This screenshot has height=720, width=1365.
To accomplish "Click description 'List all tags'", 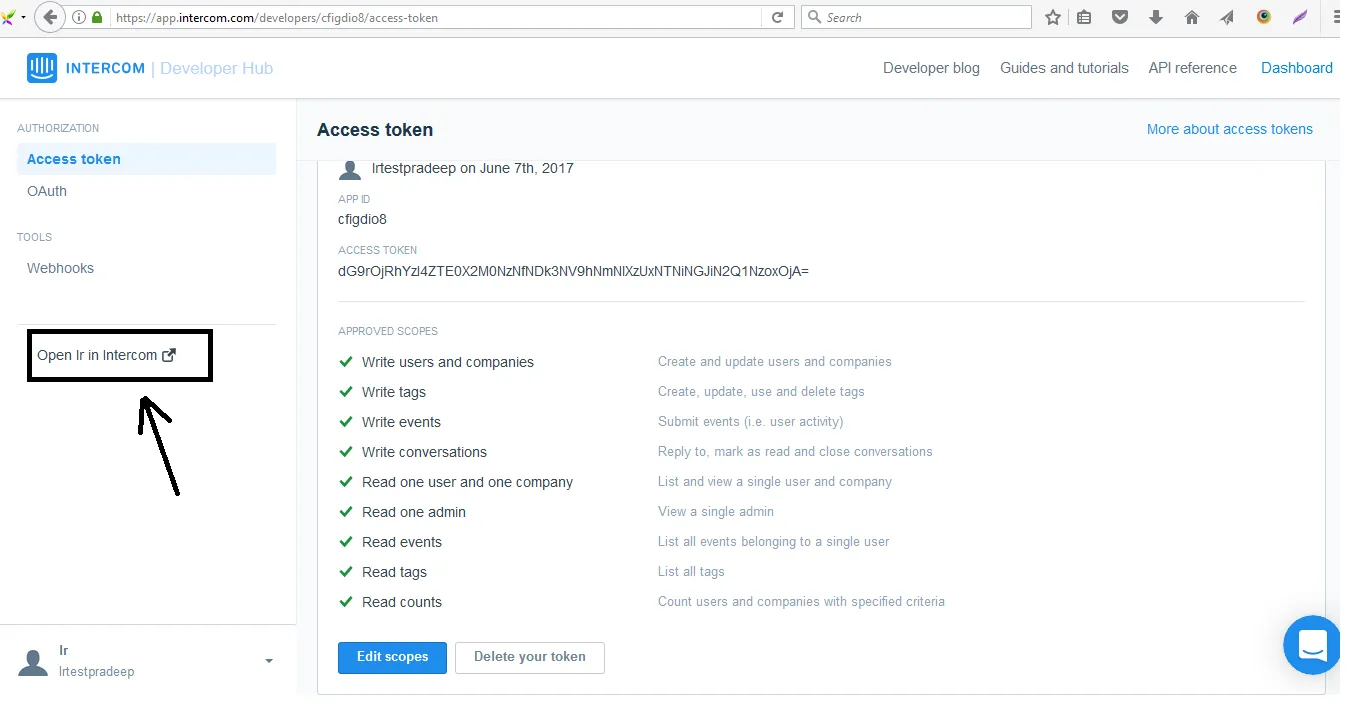I will click(x=691, y=572).
